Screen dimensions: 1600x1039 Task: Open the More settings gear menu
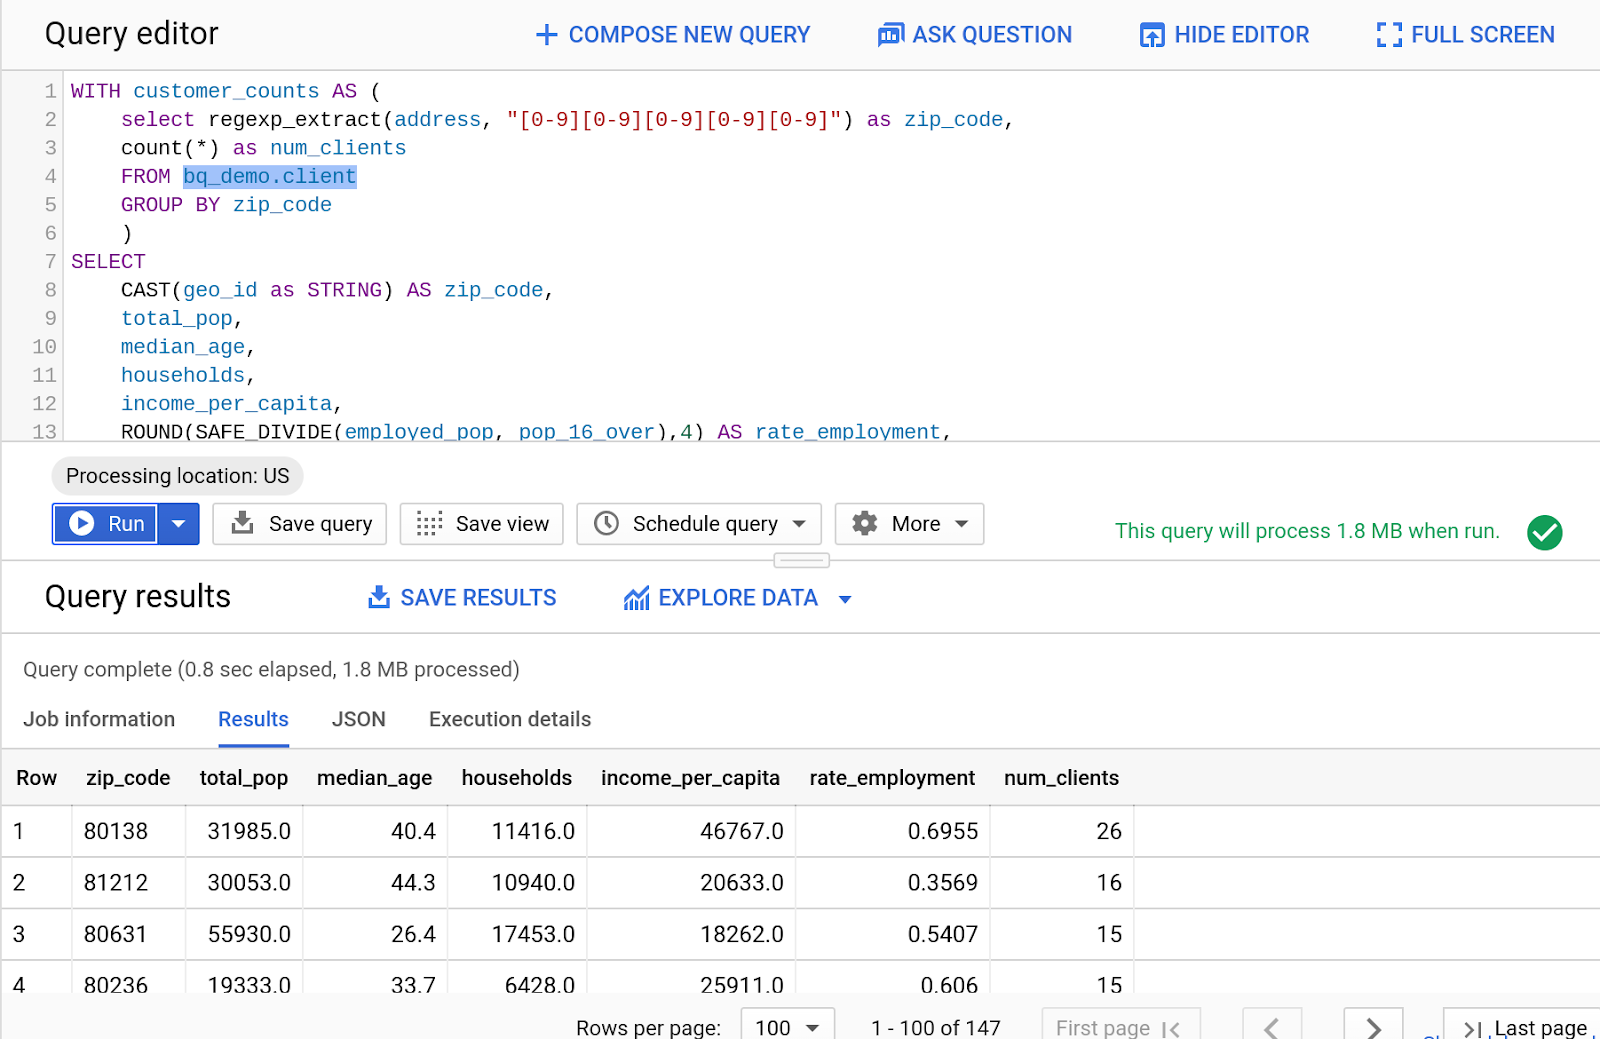point(909,524)
